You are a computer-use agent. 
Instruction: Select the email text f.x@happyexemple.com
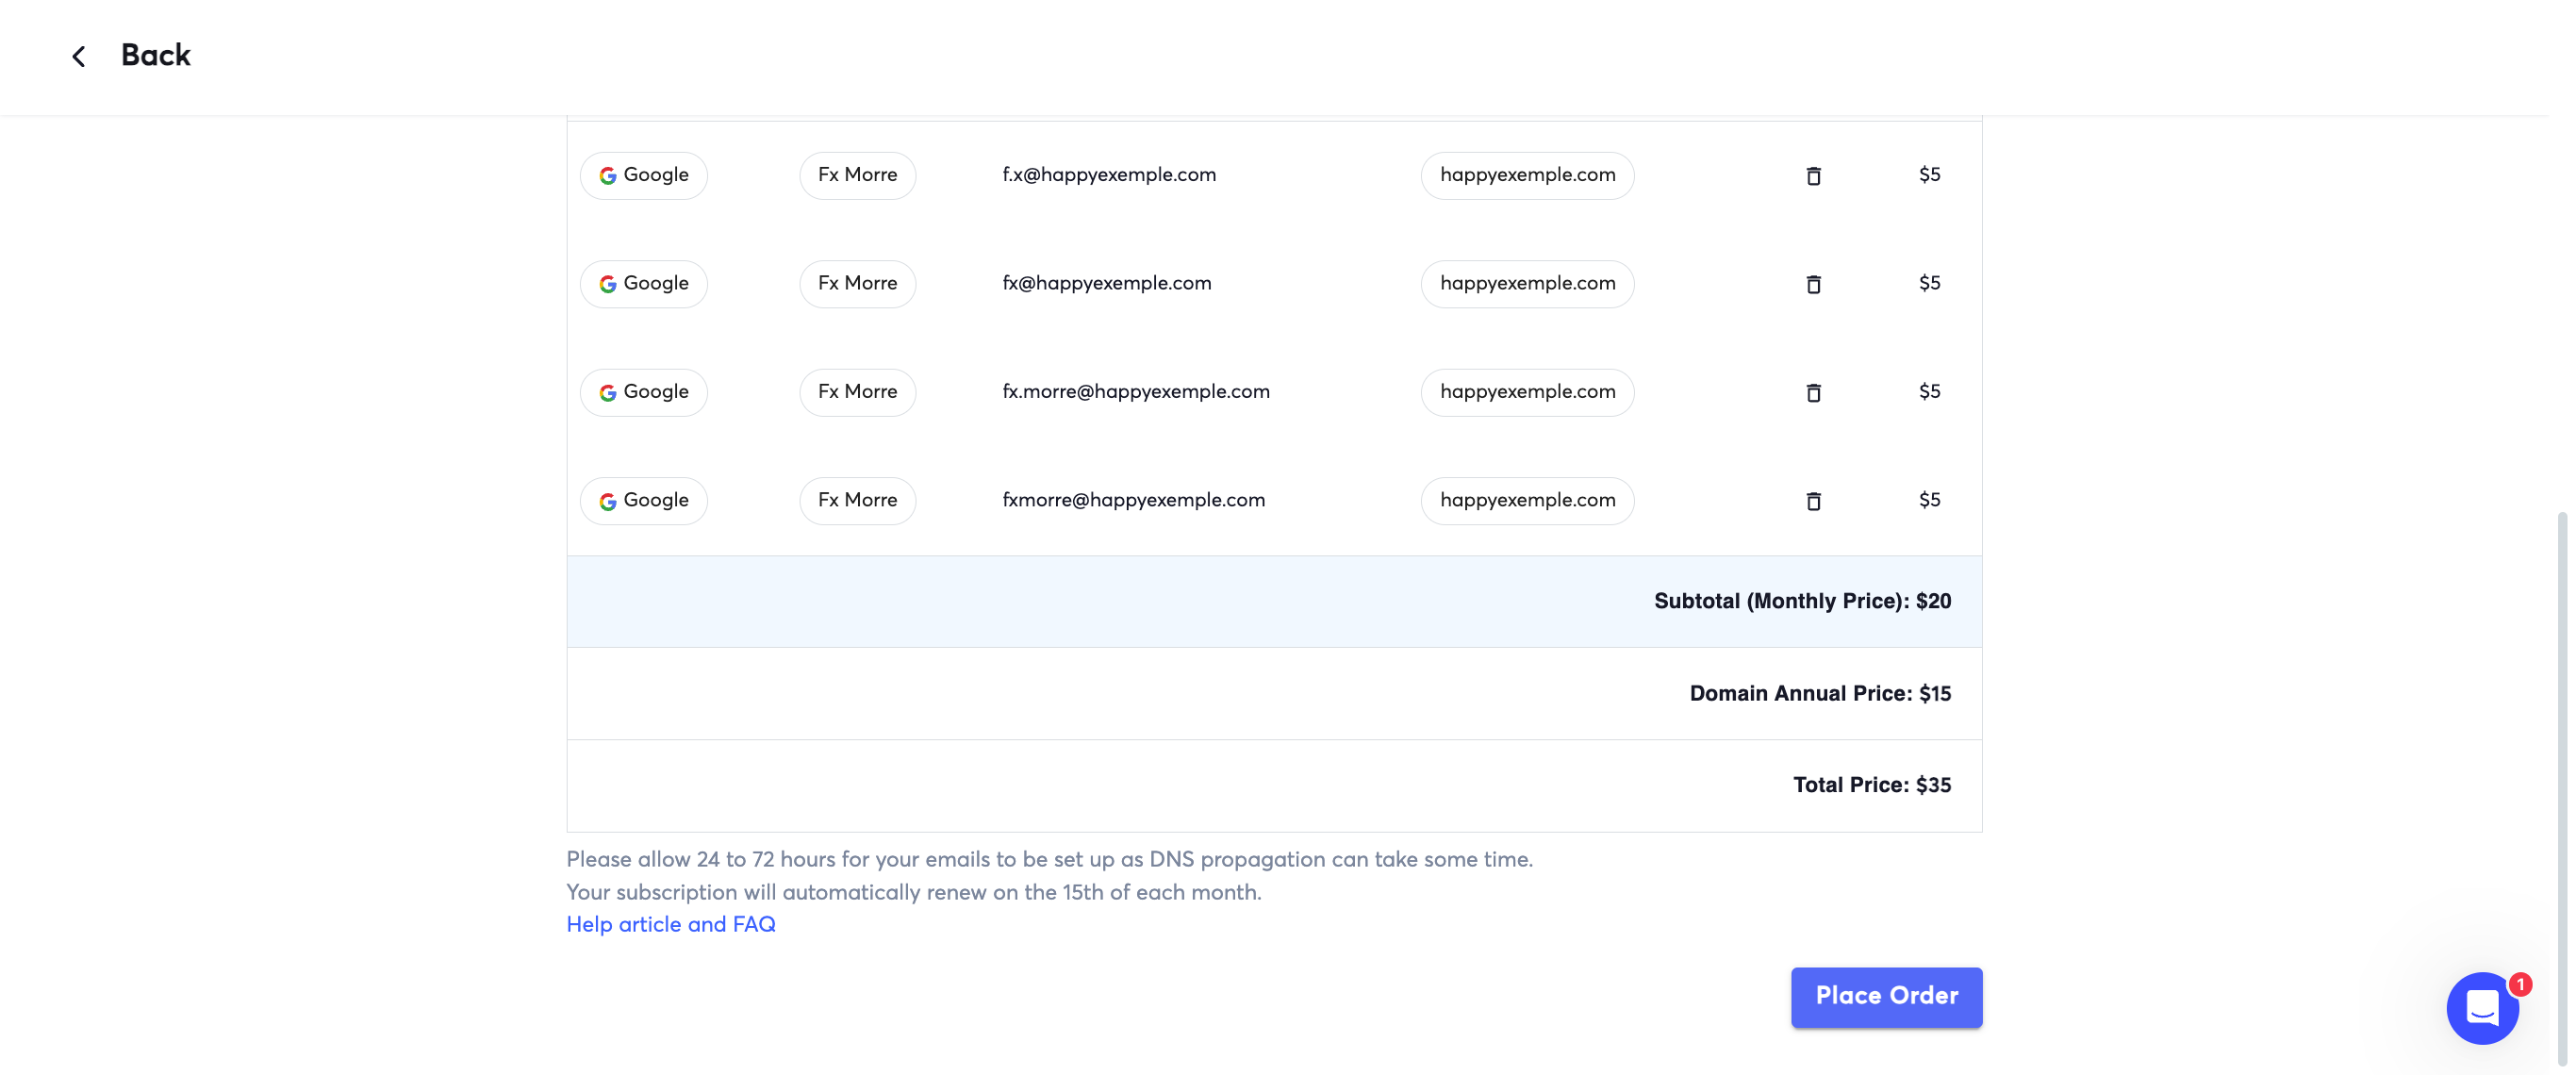coord(1109,175)
